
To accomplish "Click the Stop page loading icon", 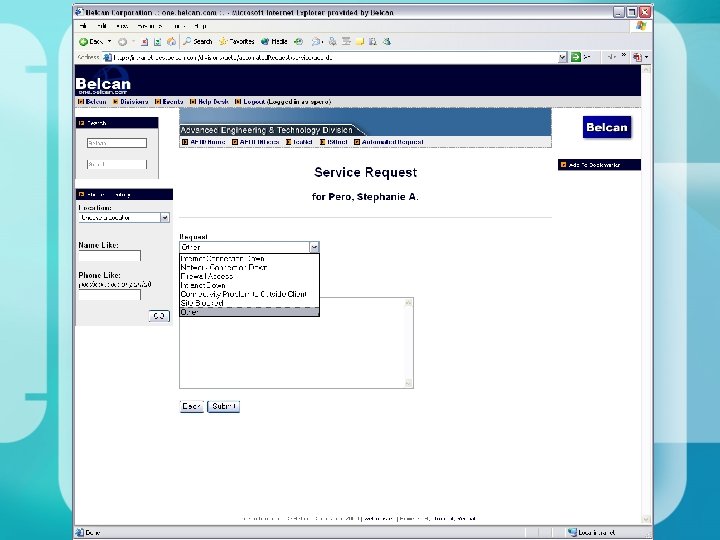I will pyautogui.click(x=144, y=42).
